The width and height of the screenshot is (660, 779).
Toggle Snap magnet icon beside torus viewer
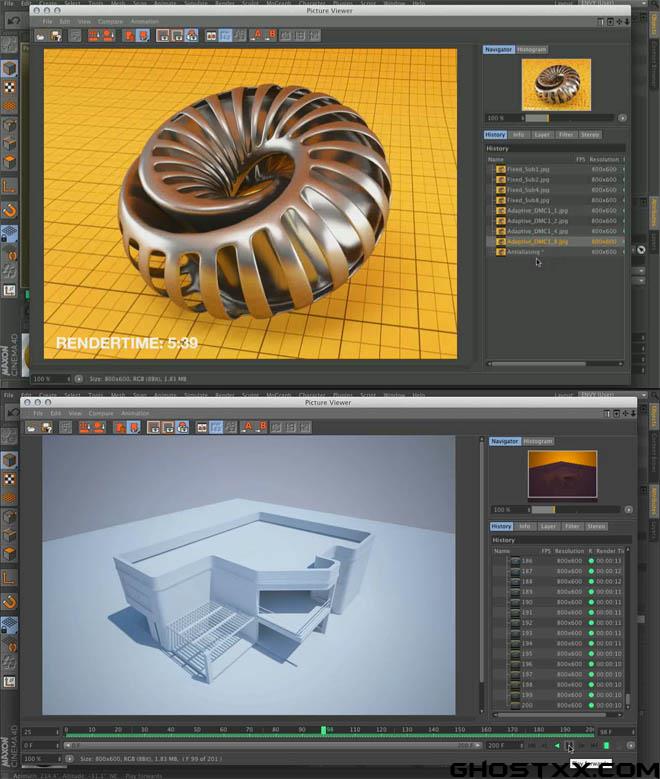click(x=9, y=210)
